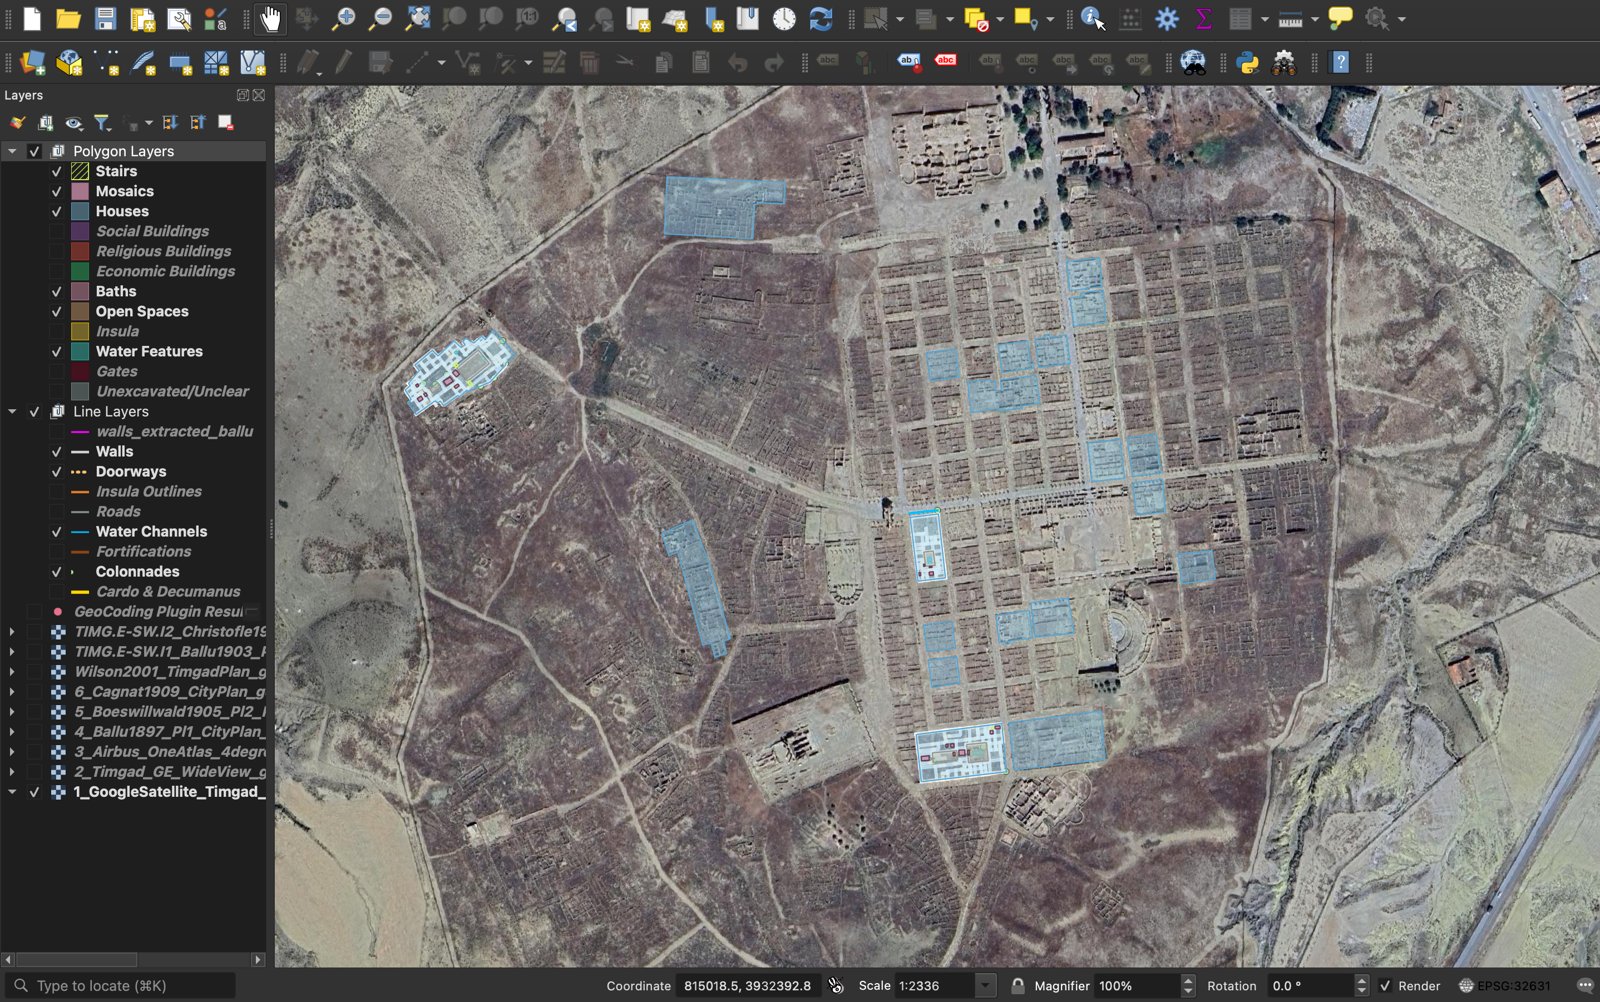1600x1002 pixels.
Task: Open the manage map themes eye dropdown
Action: (74, 123)
